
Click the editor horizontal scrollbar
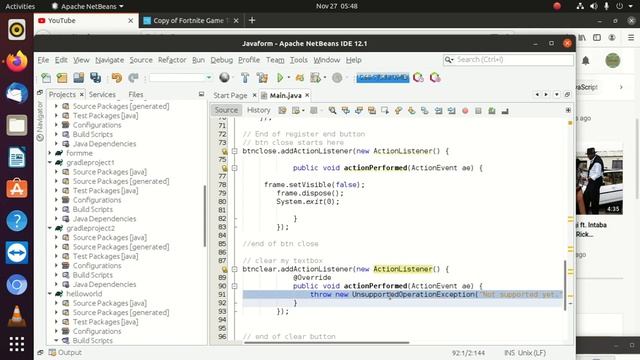point(326,343)
